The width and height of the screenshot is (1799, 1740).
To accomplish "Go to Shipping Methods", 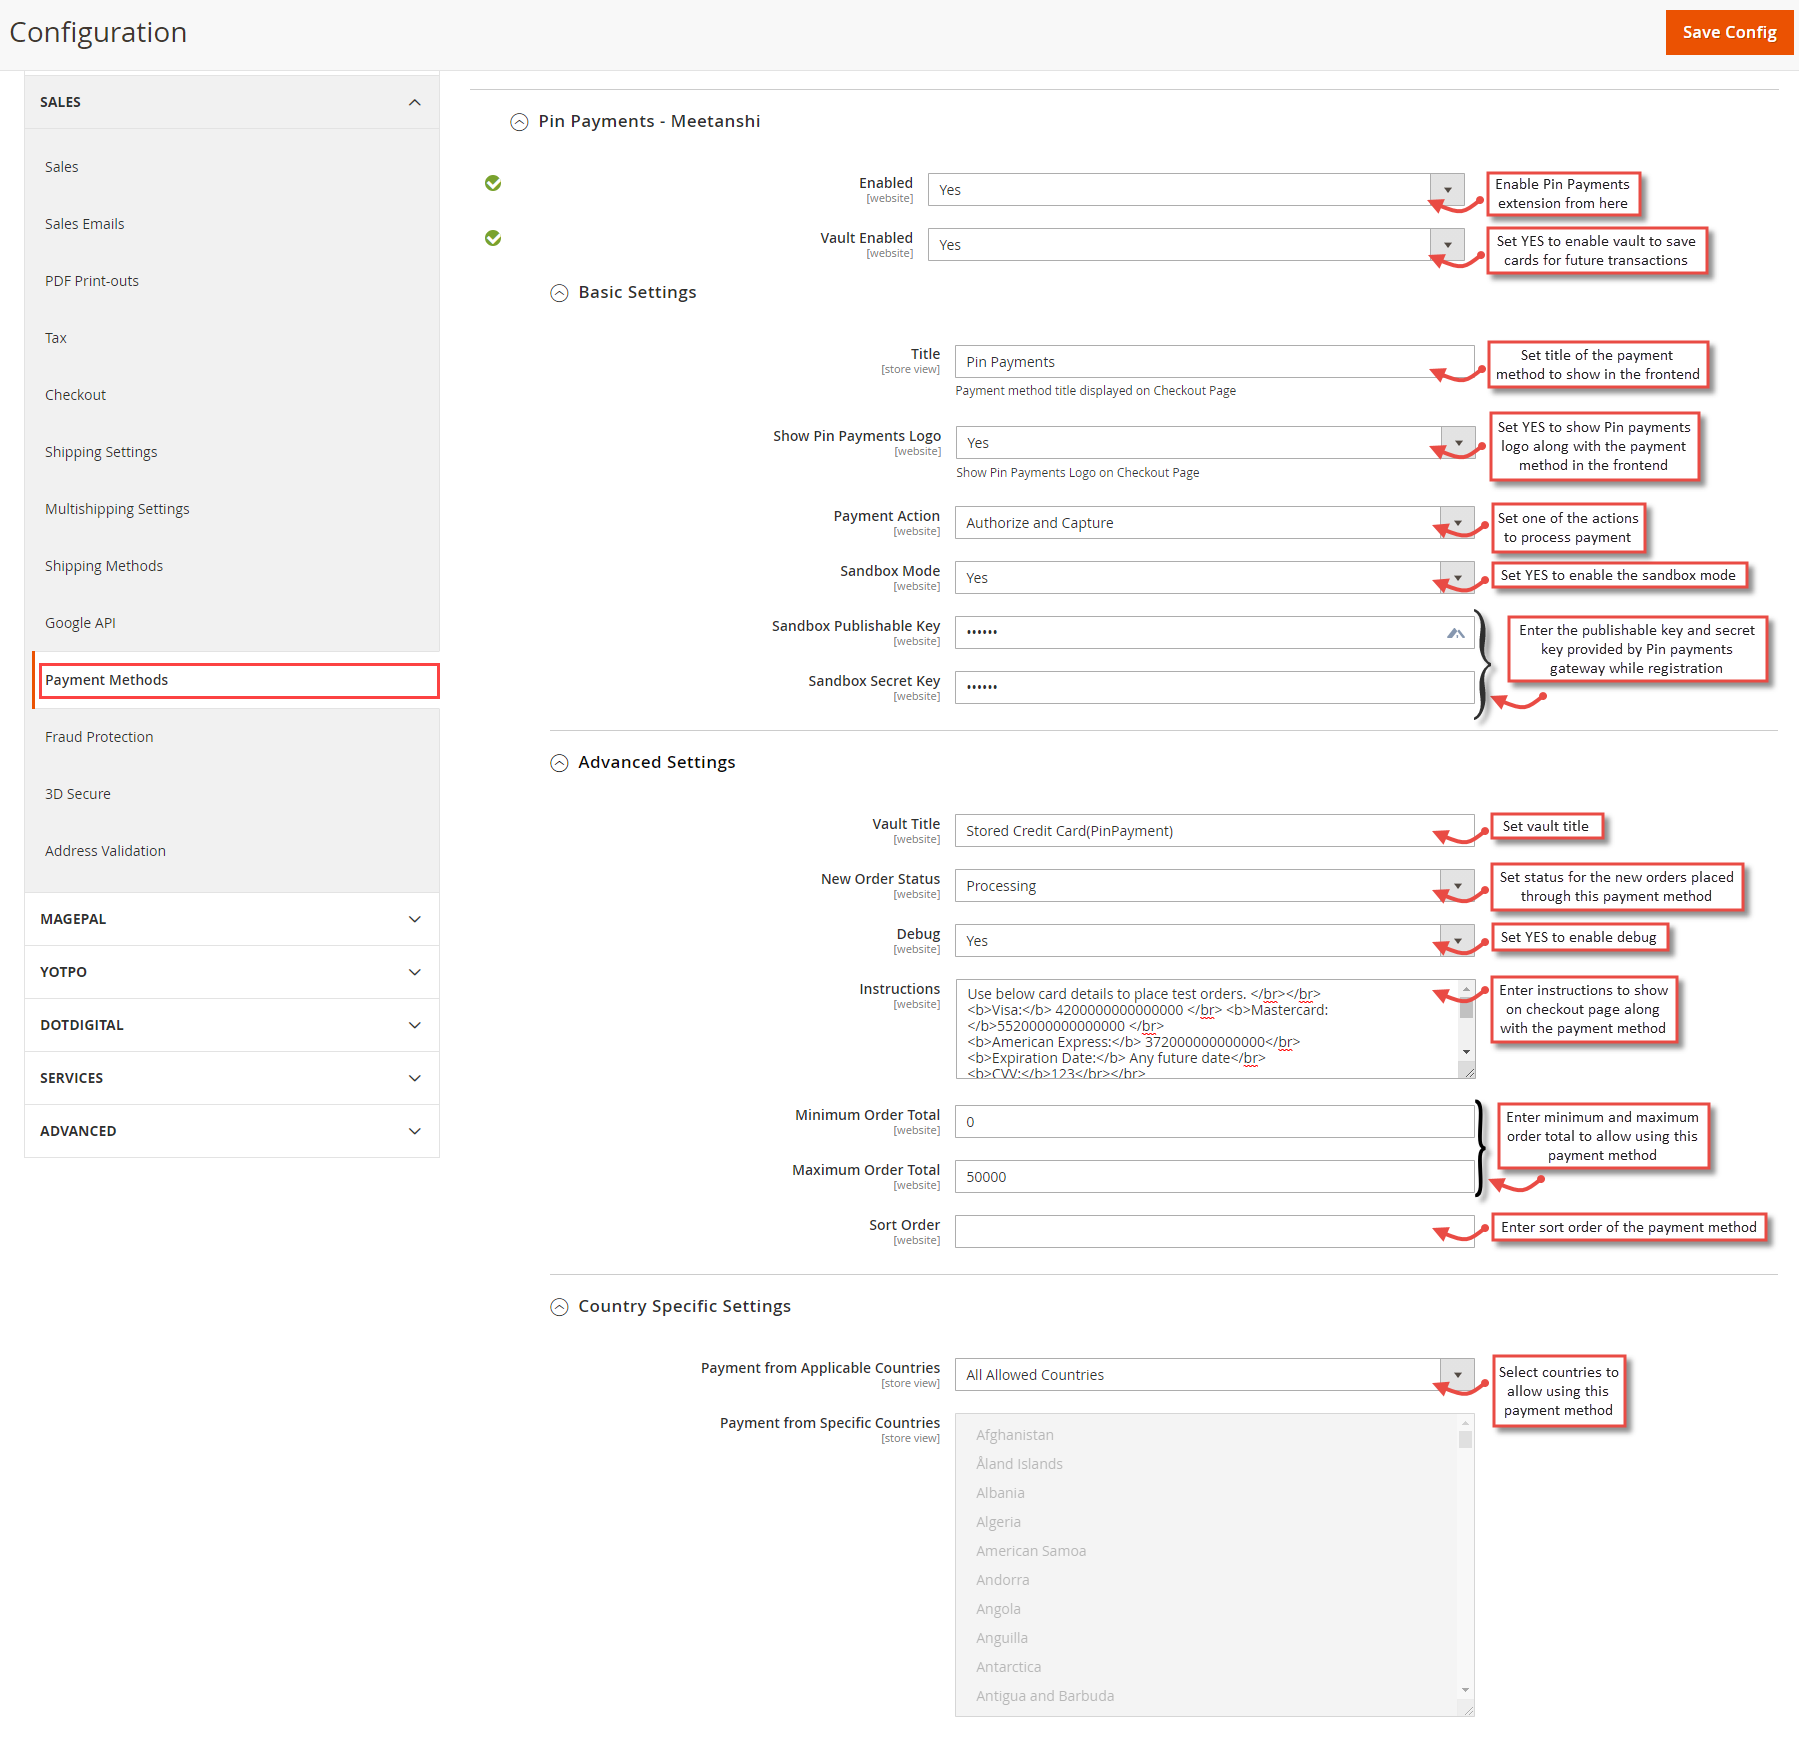I will (x=104, y=566).
